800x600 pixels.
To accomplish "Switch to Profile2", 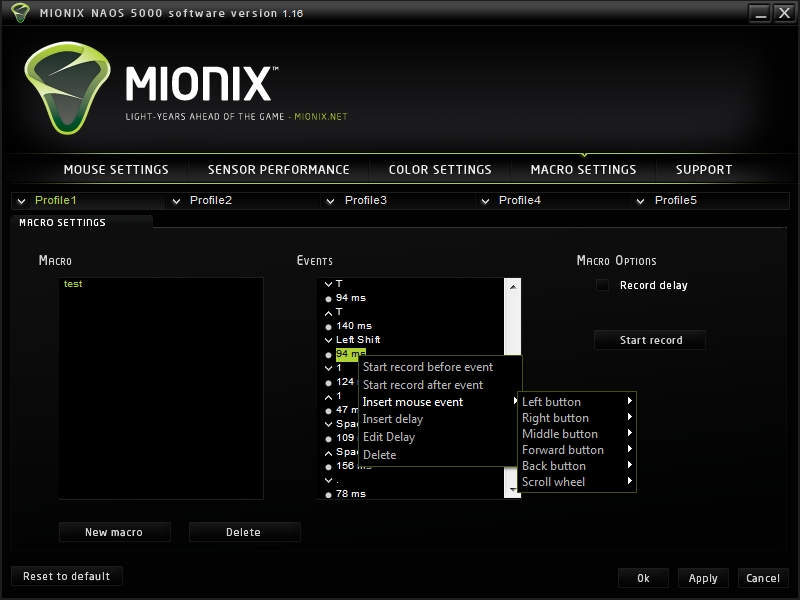I will pyautogui.click(x=211, y=200).
